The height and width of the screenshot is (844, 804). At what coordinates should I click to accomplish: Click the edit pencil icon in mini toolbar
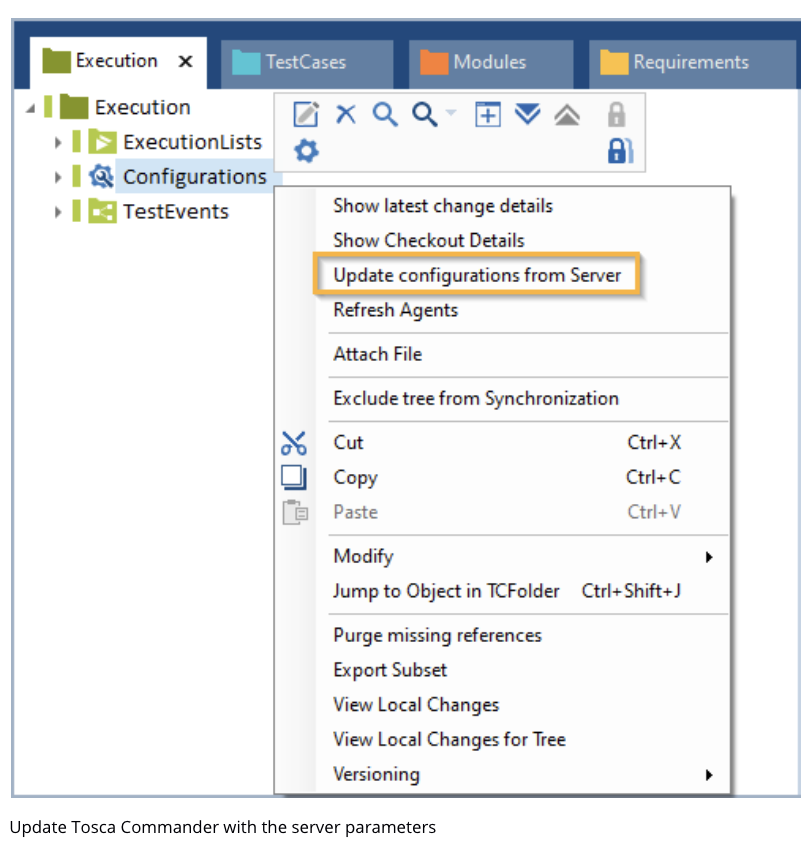[306, 114]
